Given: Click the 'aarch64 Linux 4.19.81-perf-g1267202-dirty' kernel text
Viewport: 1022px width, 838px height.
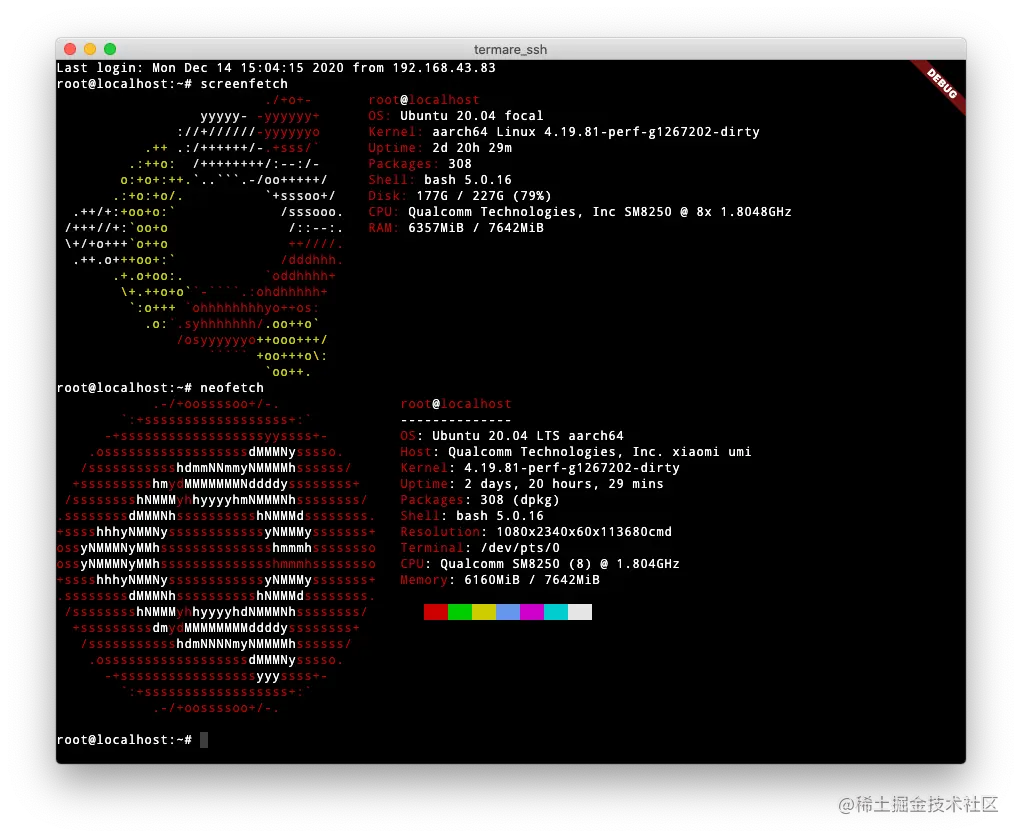Looking at the screenshot, I should pos(596,132).
